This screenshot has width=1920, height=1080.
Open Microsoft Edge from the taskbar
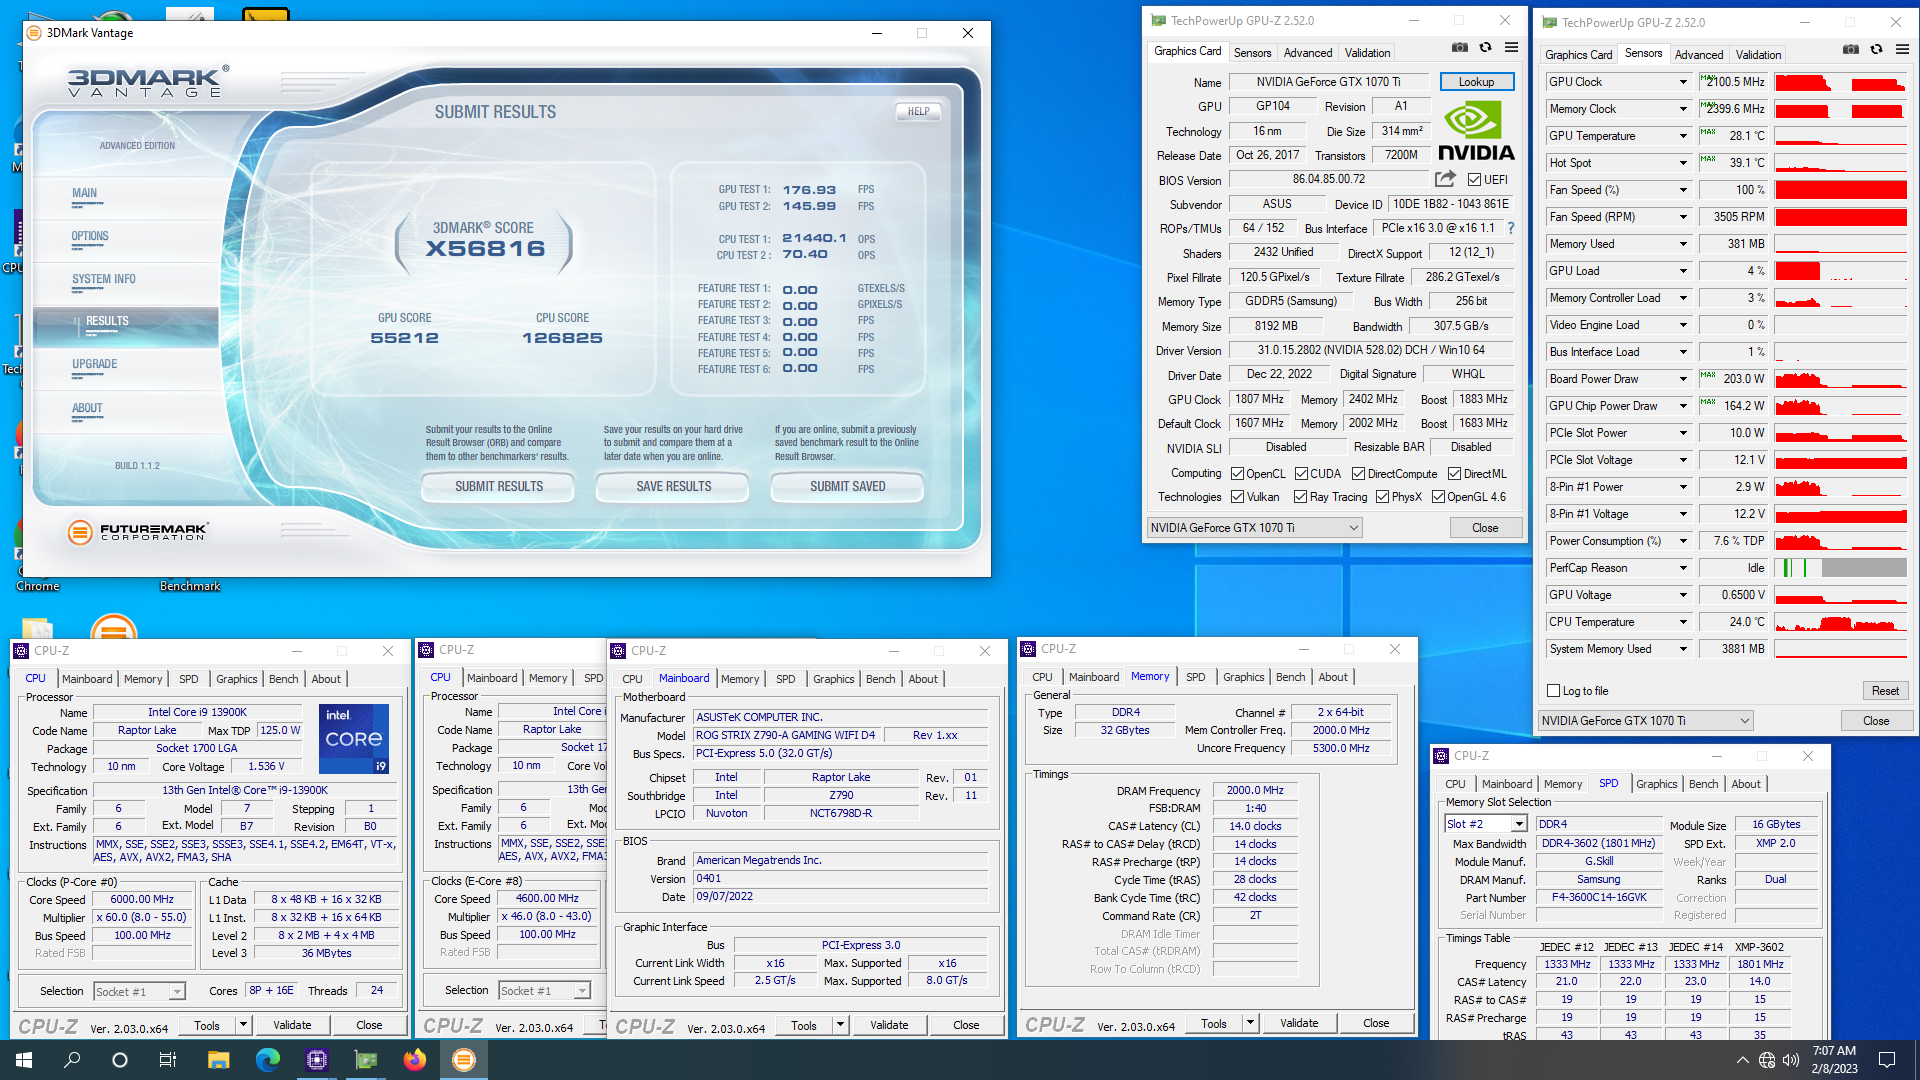(x=267, y=1060)
